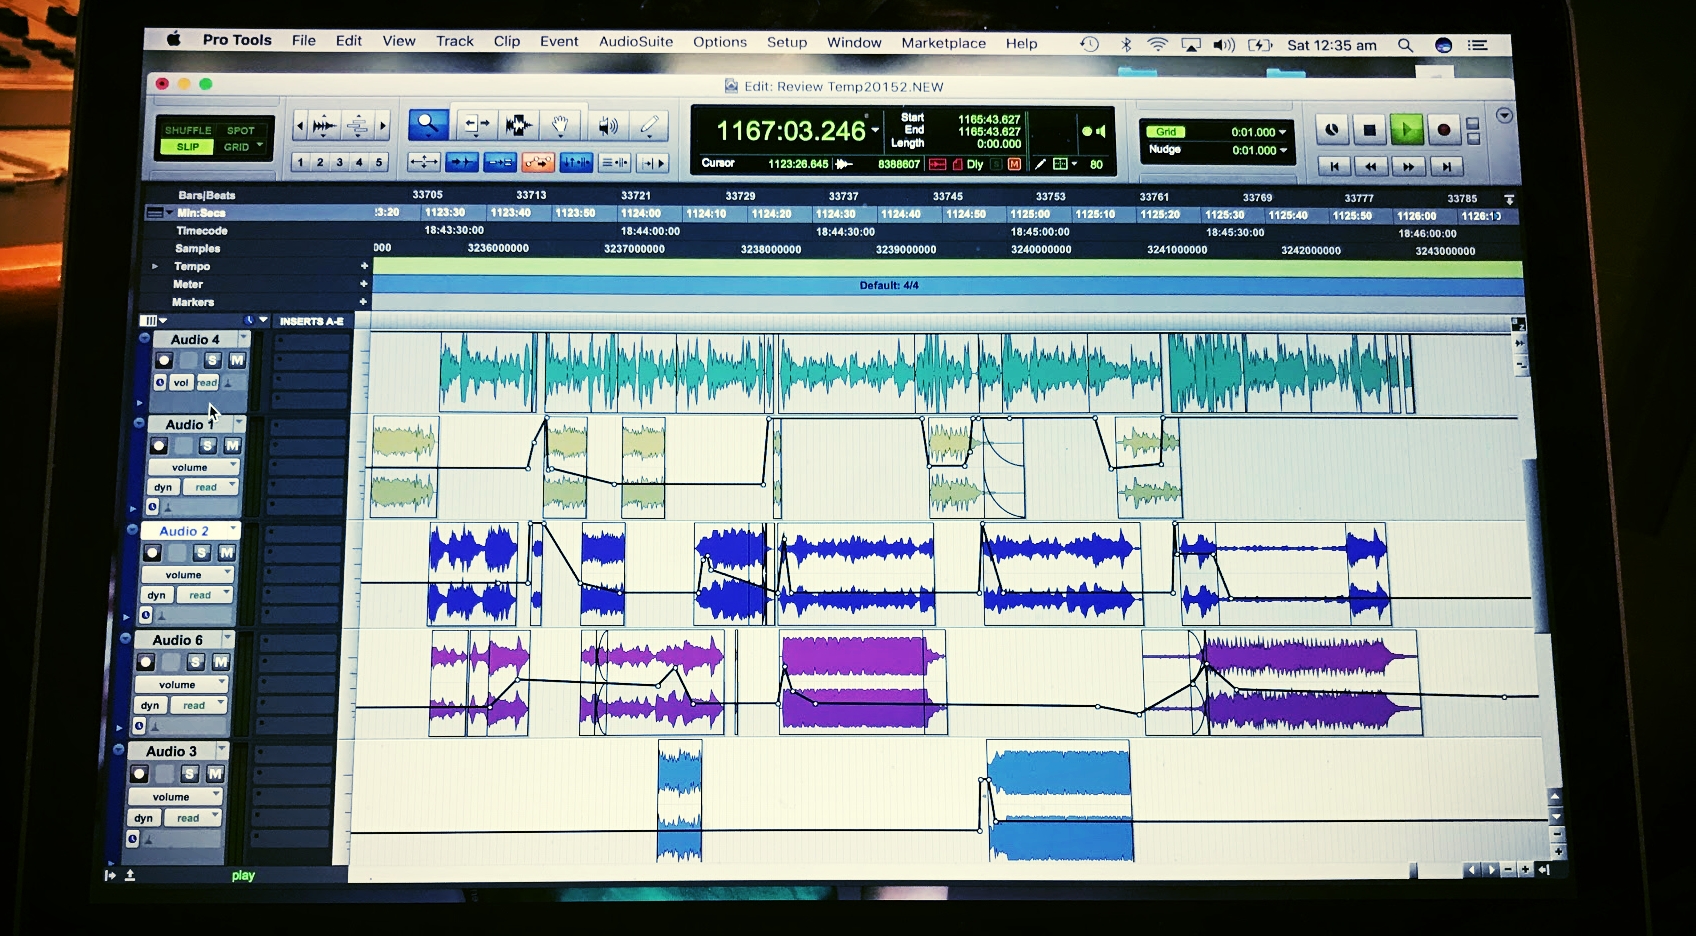Click the green Play button
This screenshot has width=1696, height=936.
[x=1407, y=130]
